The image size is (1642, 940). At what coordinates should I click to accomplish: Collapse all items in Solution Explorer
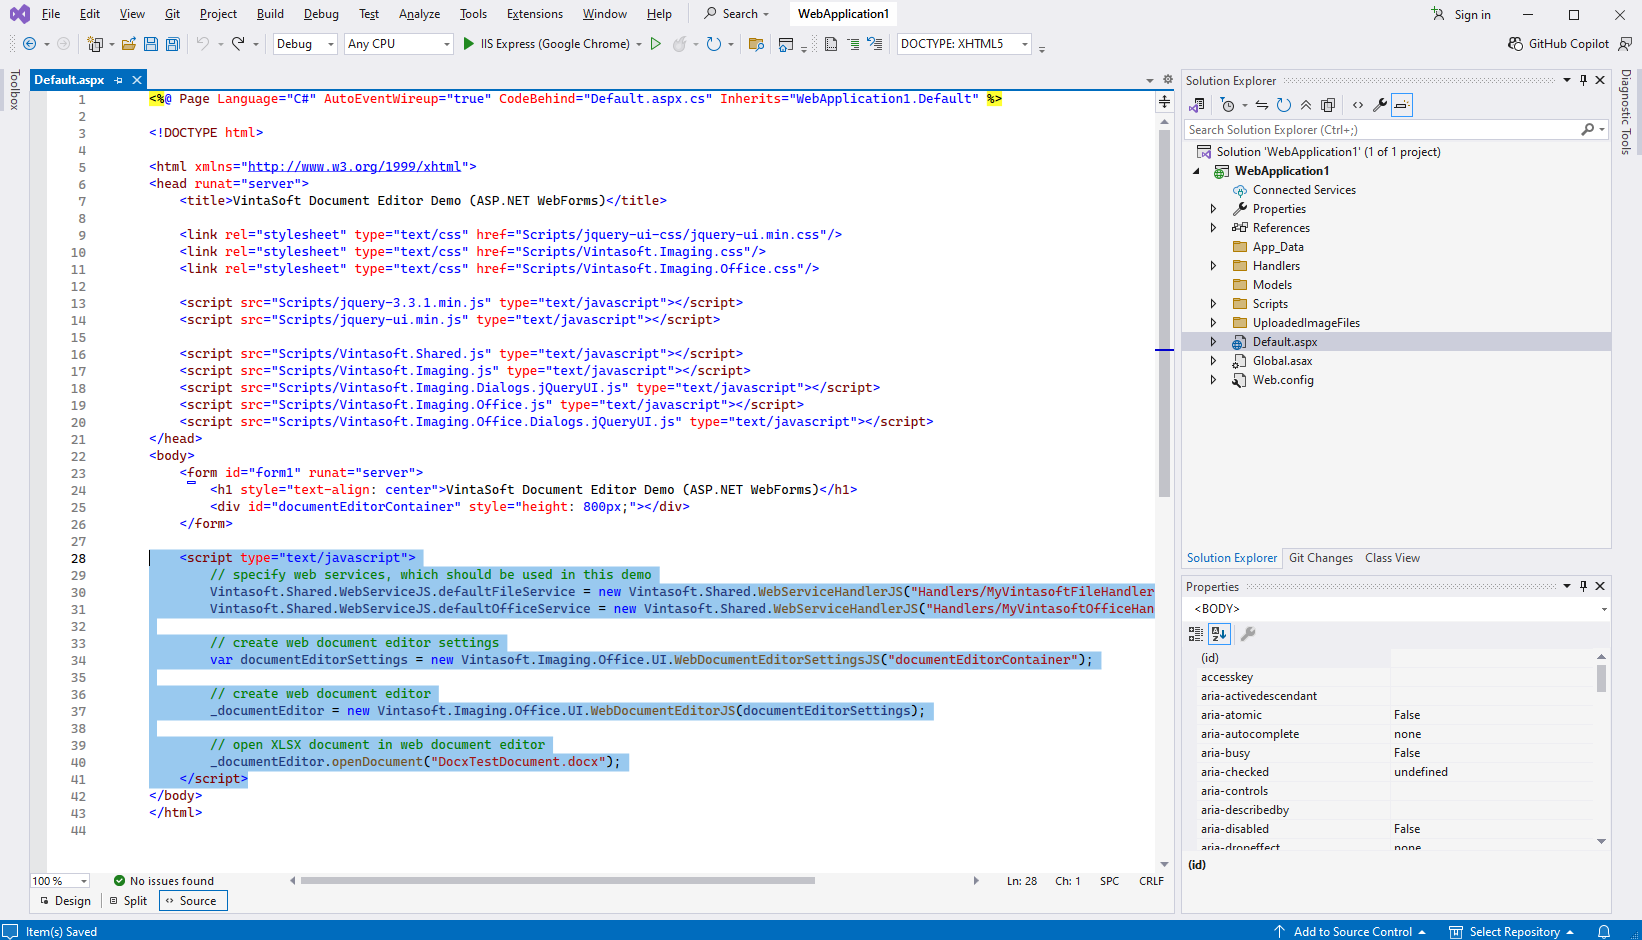(x=1306, y=105)
